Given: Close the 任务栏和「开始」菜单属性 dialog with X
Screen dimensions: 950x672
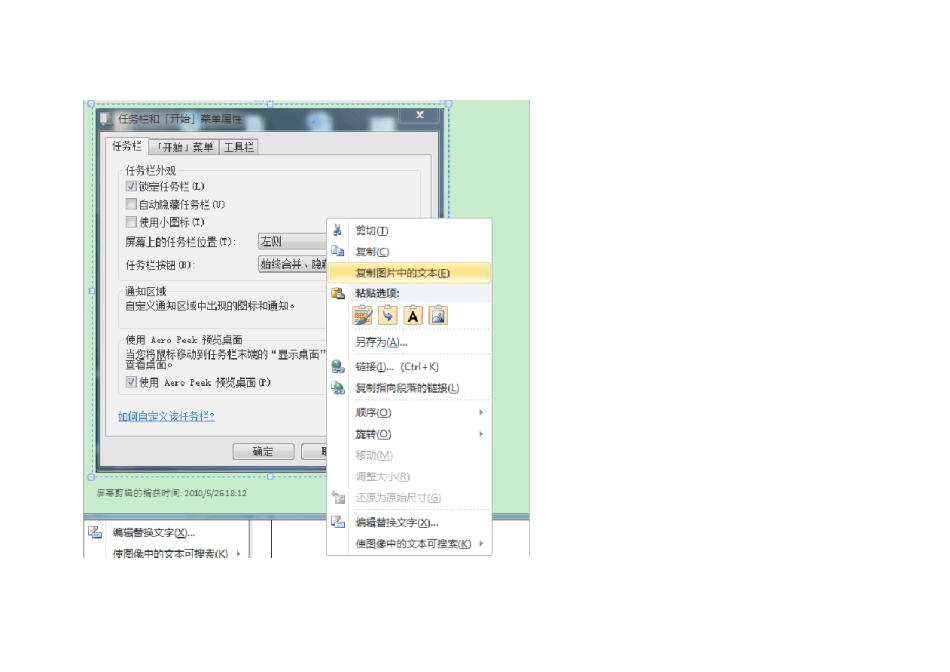Looking at the screenshot, I should [x=420, y=115].
